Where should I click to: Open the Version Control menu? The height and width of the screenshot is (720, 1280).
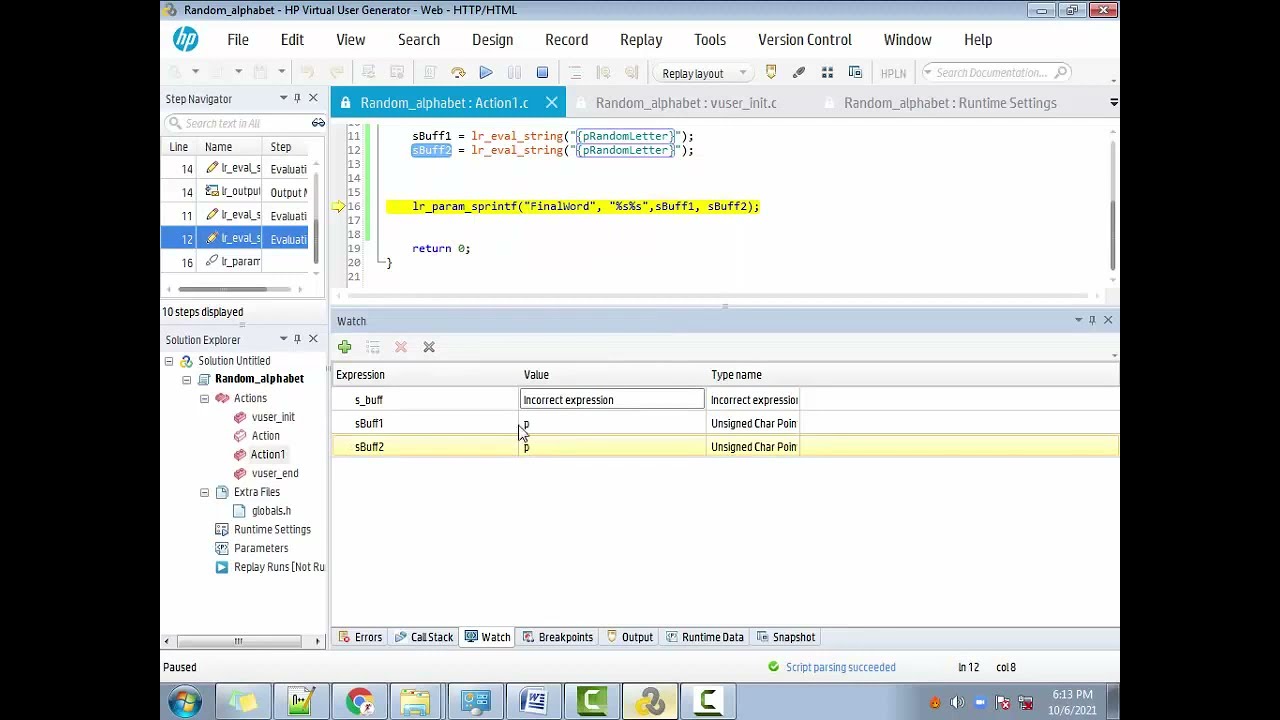(805, 40)
